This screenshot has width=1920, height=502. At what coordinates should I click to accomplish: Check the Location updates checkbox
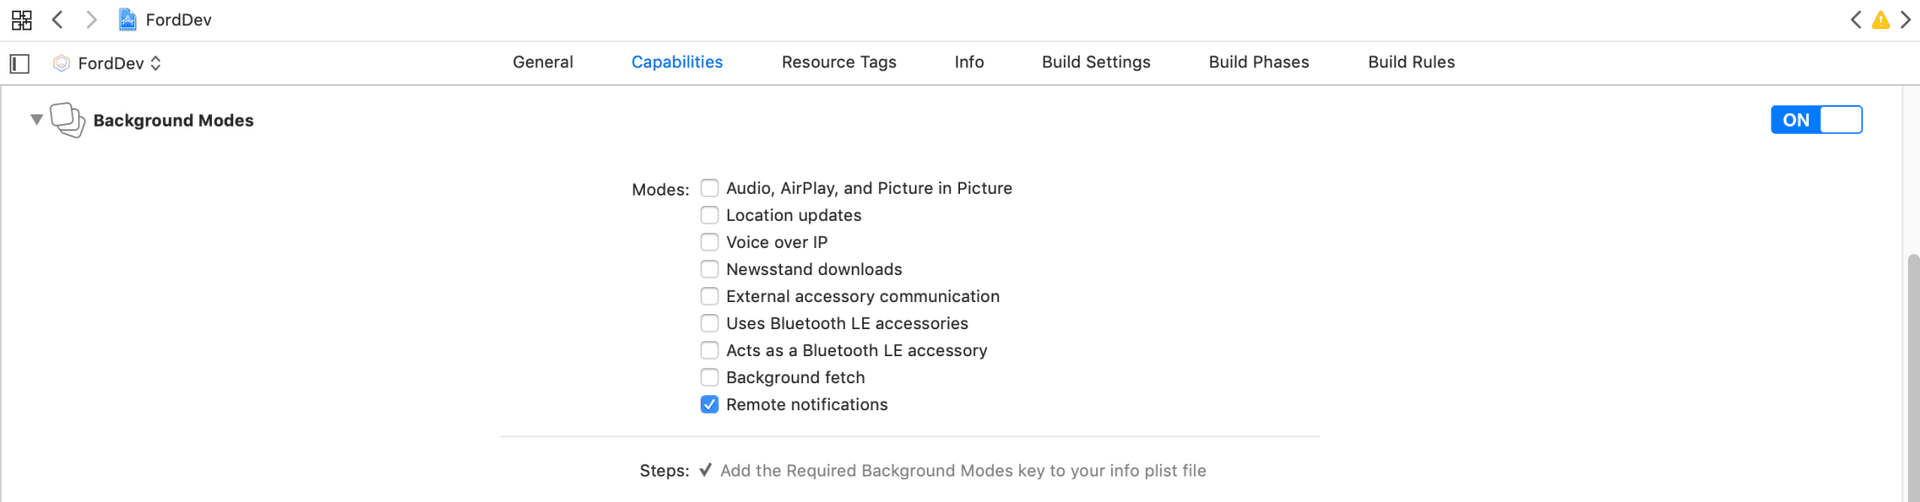(709, 216)
